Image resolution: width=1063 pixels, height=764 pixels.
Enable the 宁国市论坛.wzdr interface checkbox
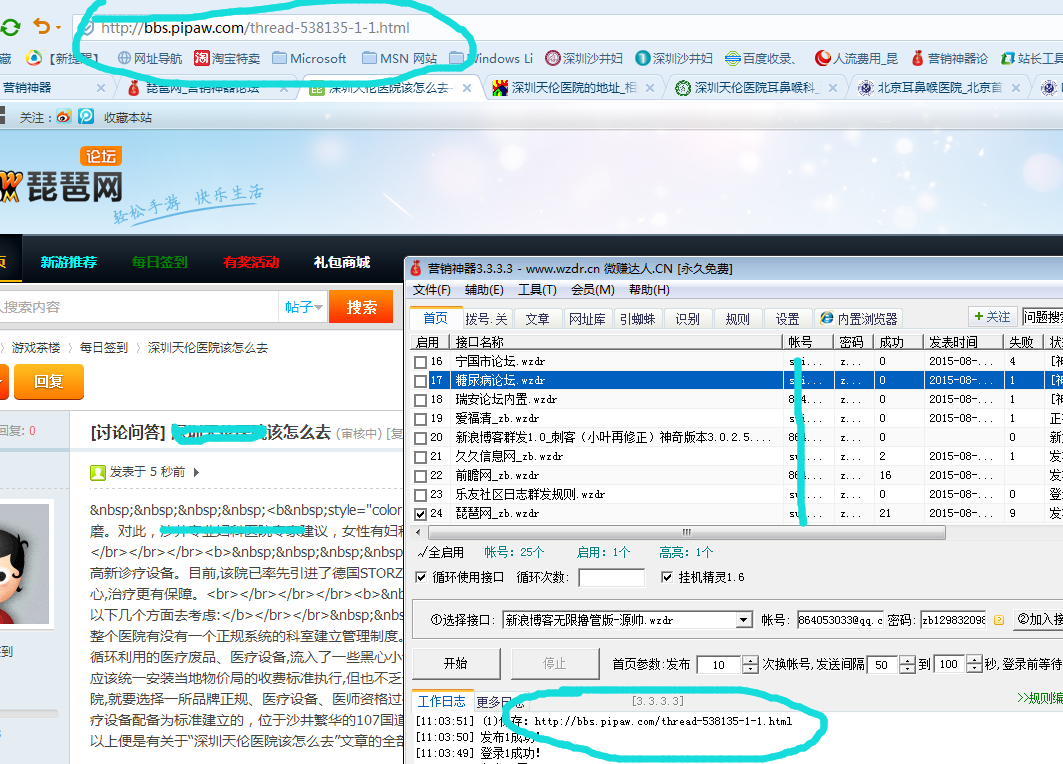421,362
